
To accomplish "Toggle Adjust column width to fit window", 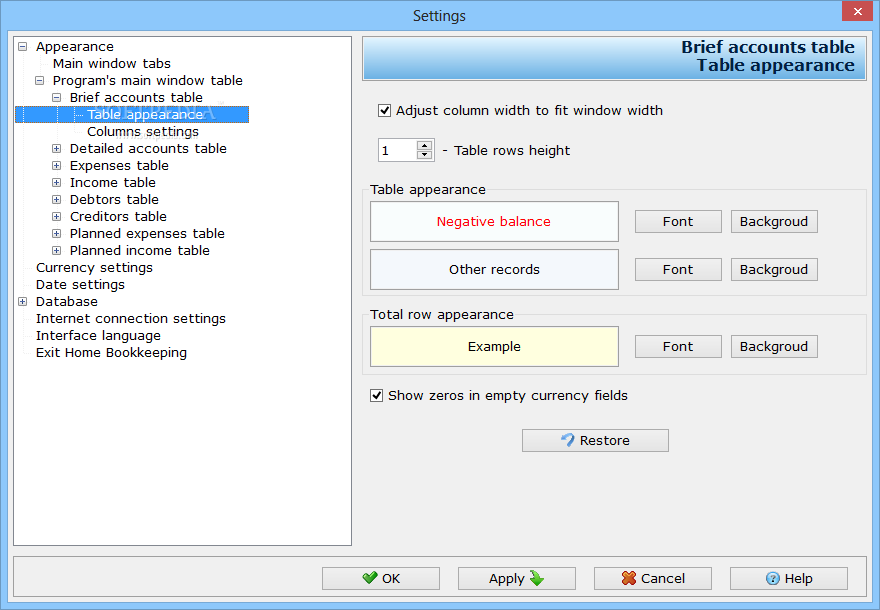I will point(384,111).
